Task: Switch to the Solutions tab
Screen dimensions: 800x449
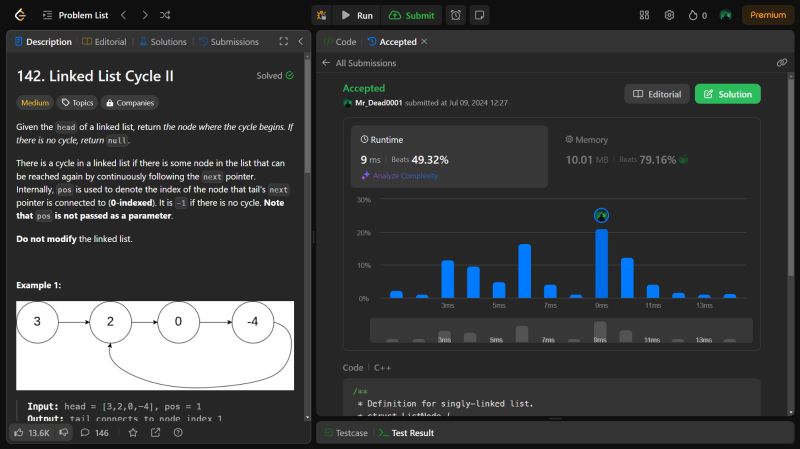Action: tap(163, 42)
